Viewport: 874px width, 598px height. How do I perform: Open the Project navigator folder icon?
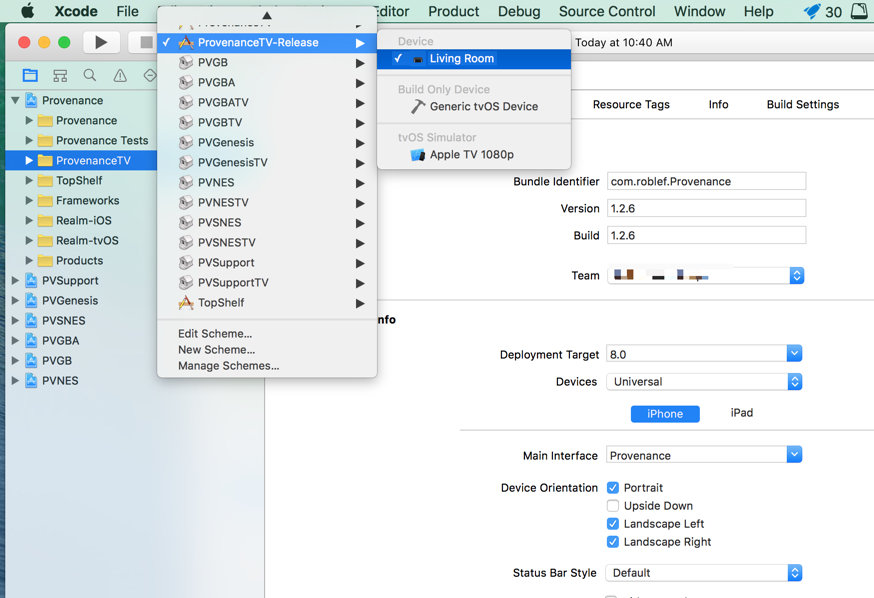(30, 75)
